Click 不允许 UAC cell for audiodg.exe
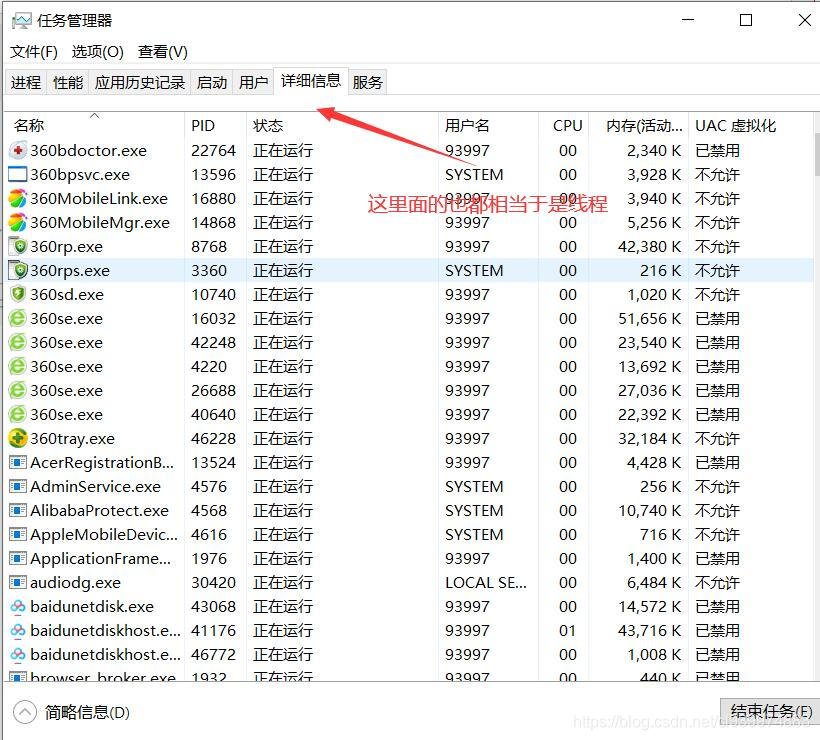The height and width of the screenshot is (740, 820). tap(718, 583)
